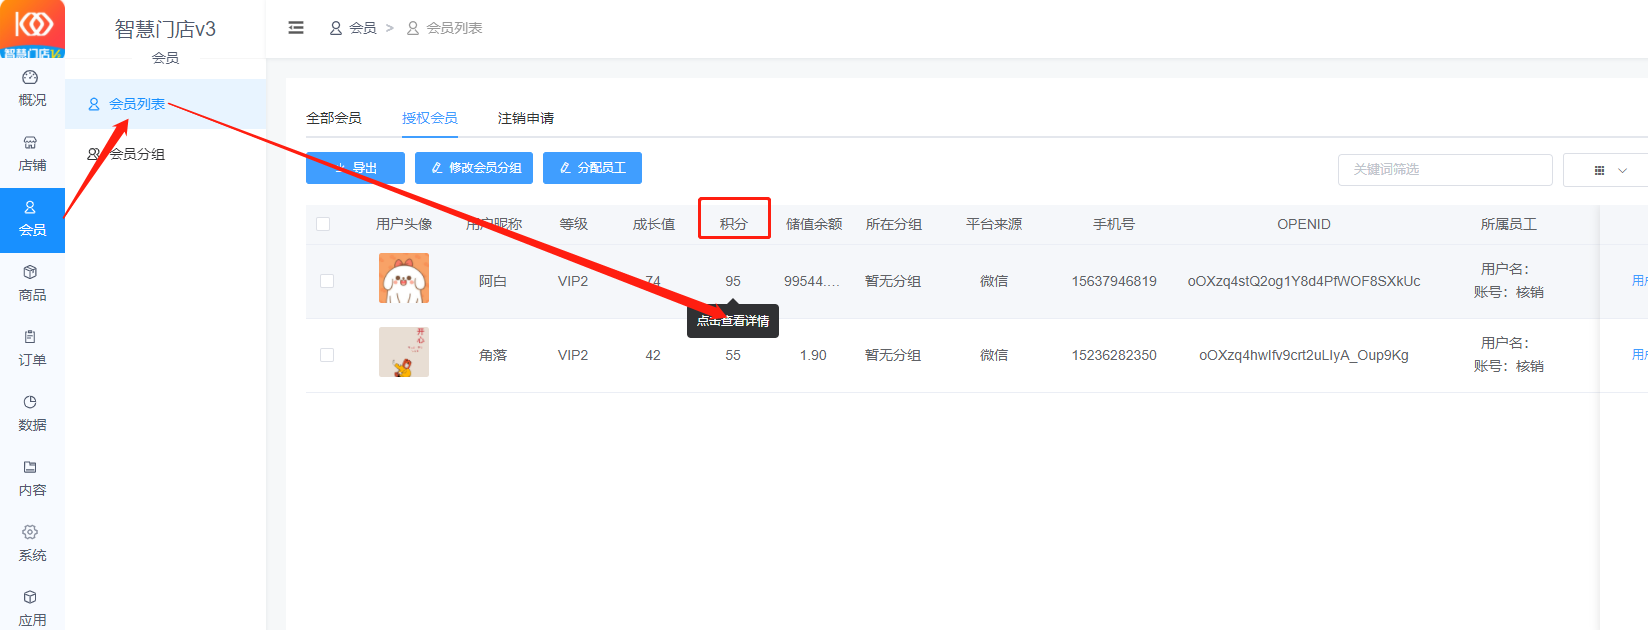The height and width of the screenshot is (630, 1648).
Task: Open the column display grid dropdown
Action: click(1610, 170)
